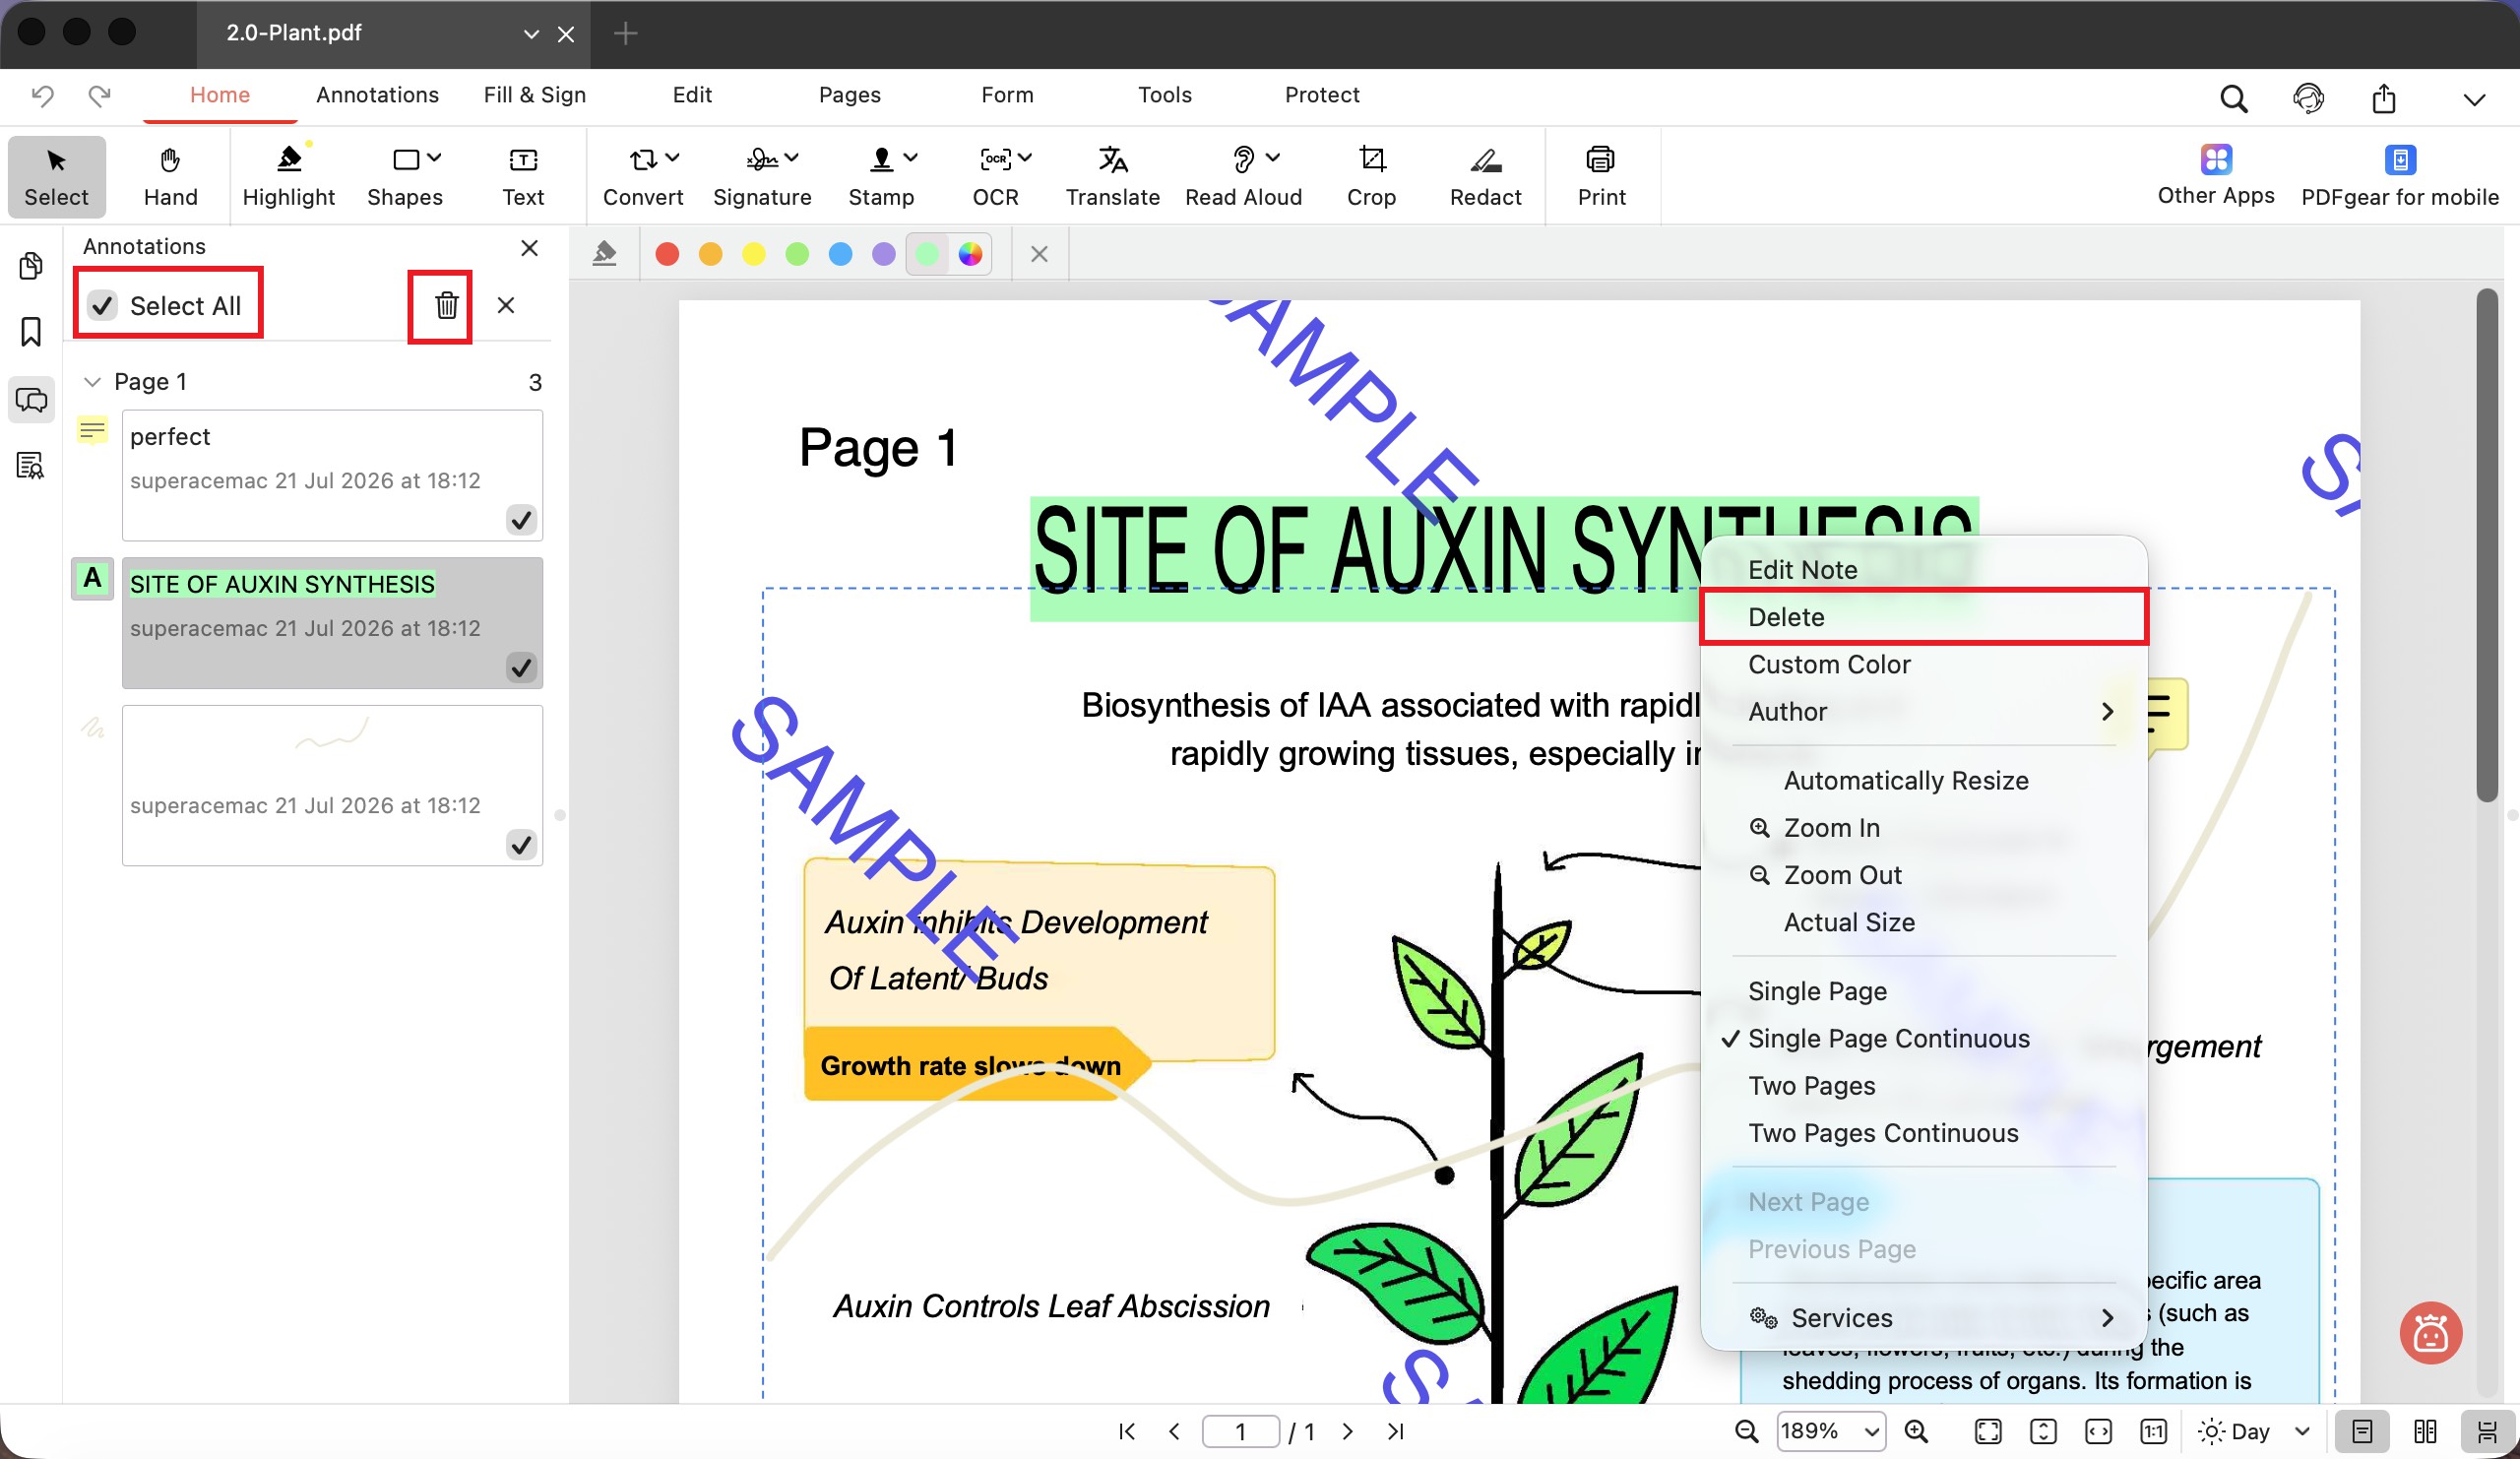This screenshot has height=1459, width=2520.
Task: Open Other Apps
Action: coord(2216,177)
